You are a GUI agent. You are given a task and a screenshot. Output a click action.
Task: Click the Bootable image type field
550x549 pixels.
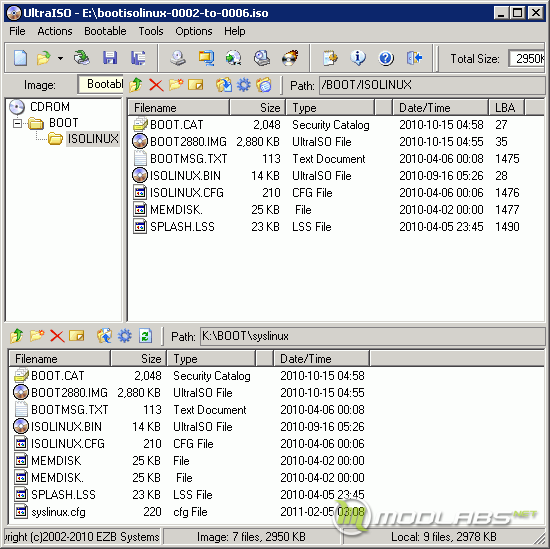(x=101, y=84)
